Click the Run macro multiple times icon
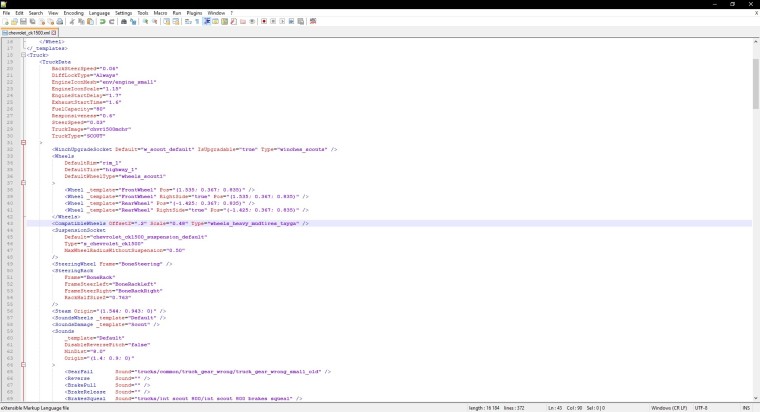This screenshot has width=760, height=412. (x=291, y=21)
